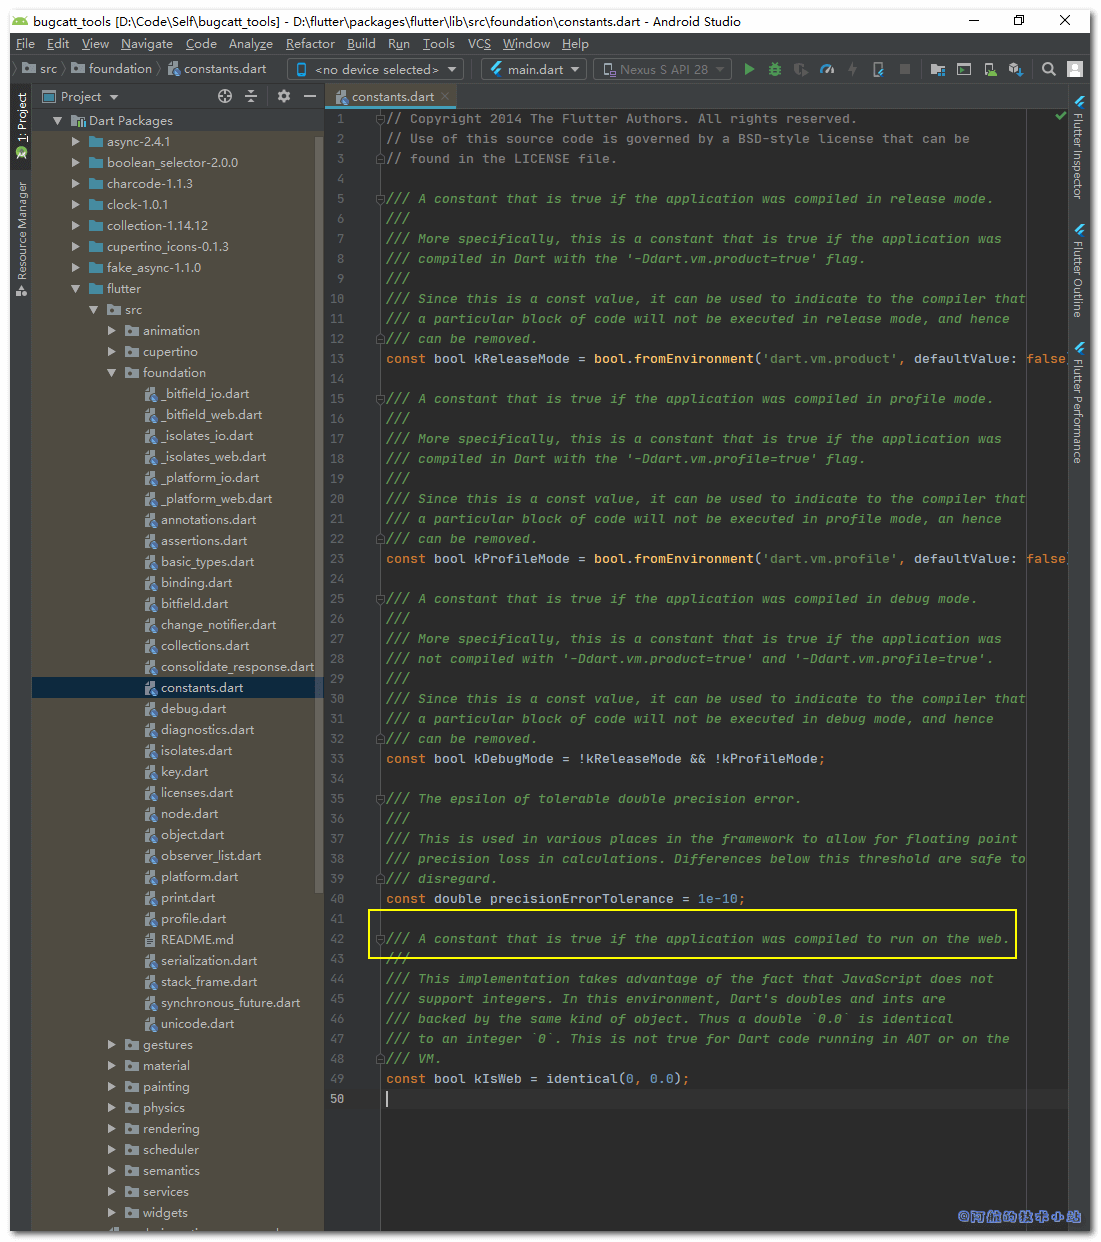
Task: Click the locate-current-file target icon
Action: point(225,96)
